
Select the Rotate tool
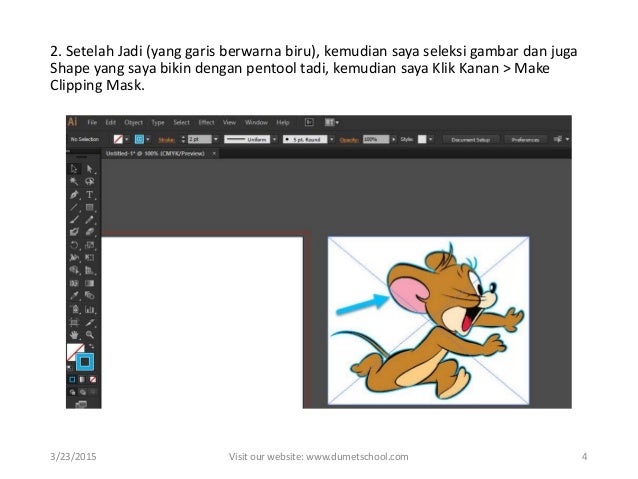click(x=74, y=245)
